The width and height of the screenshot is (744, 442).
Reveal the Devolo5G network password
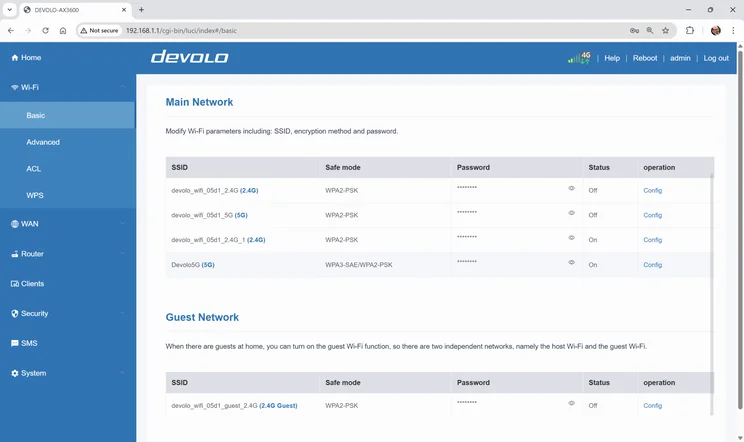[x=572, y=263]
